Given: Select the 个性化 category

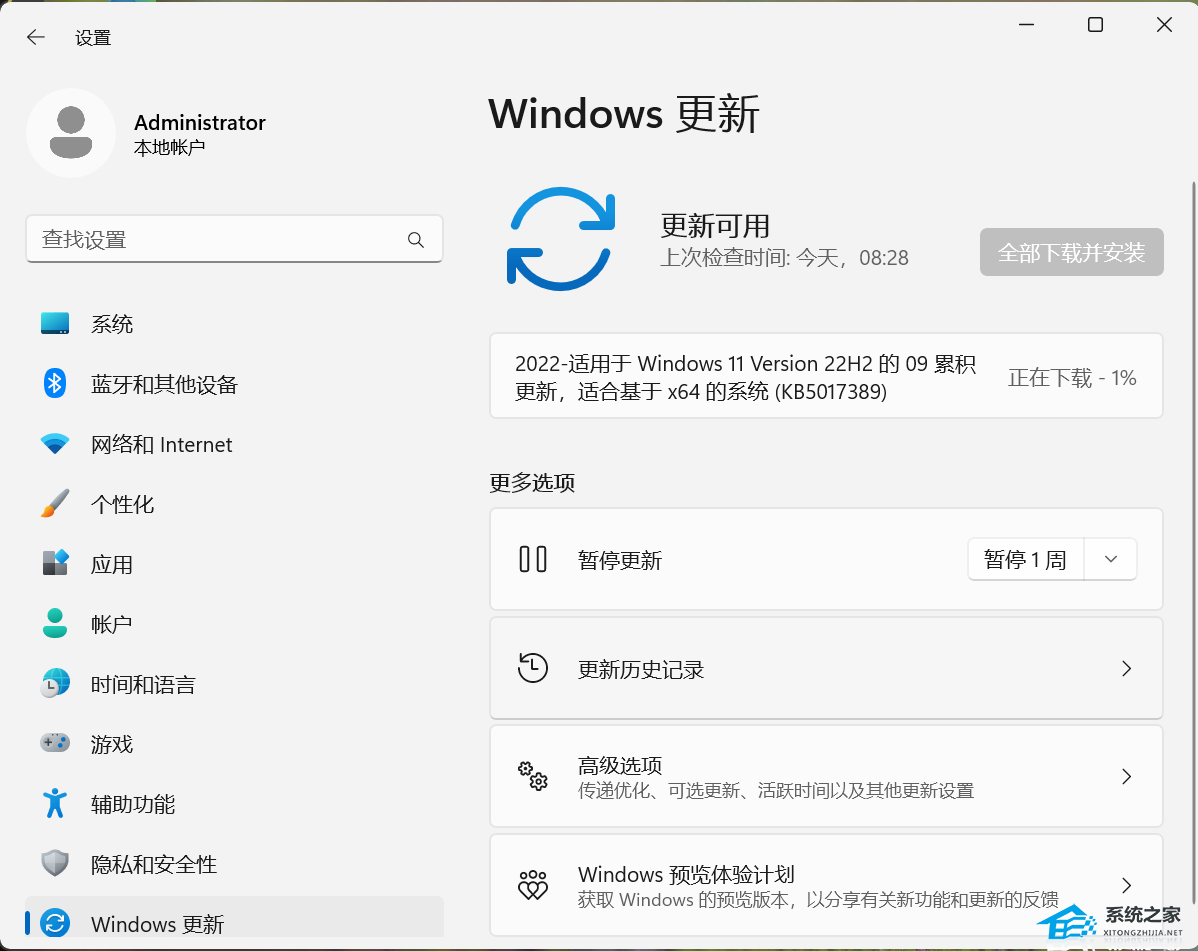Looking at the screenshot, I should [235, 503].
